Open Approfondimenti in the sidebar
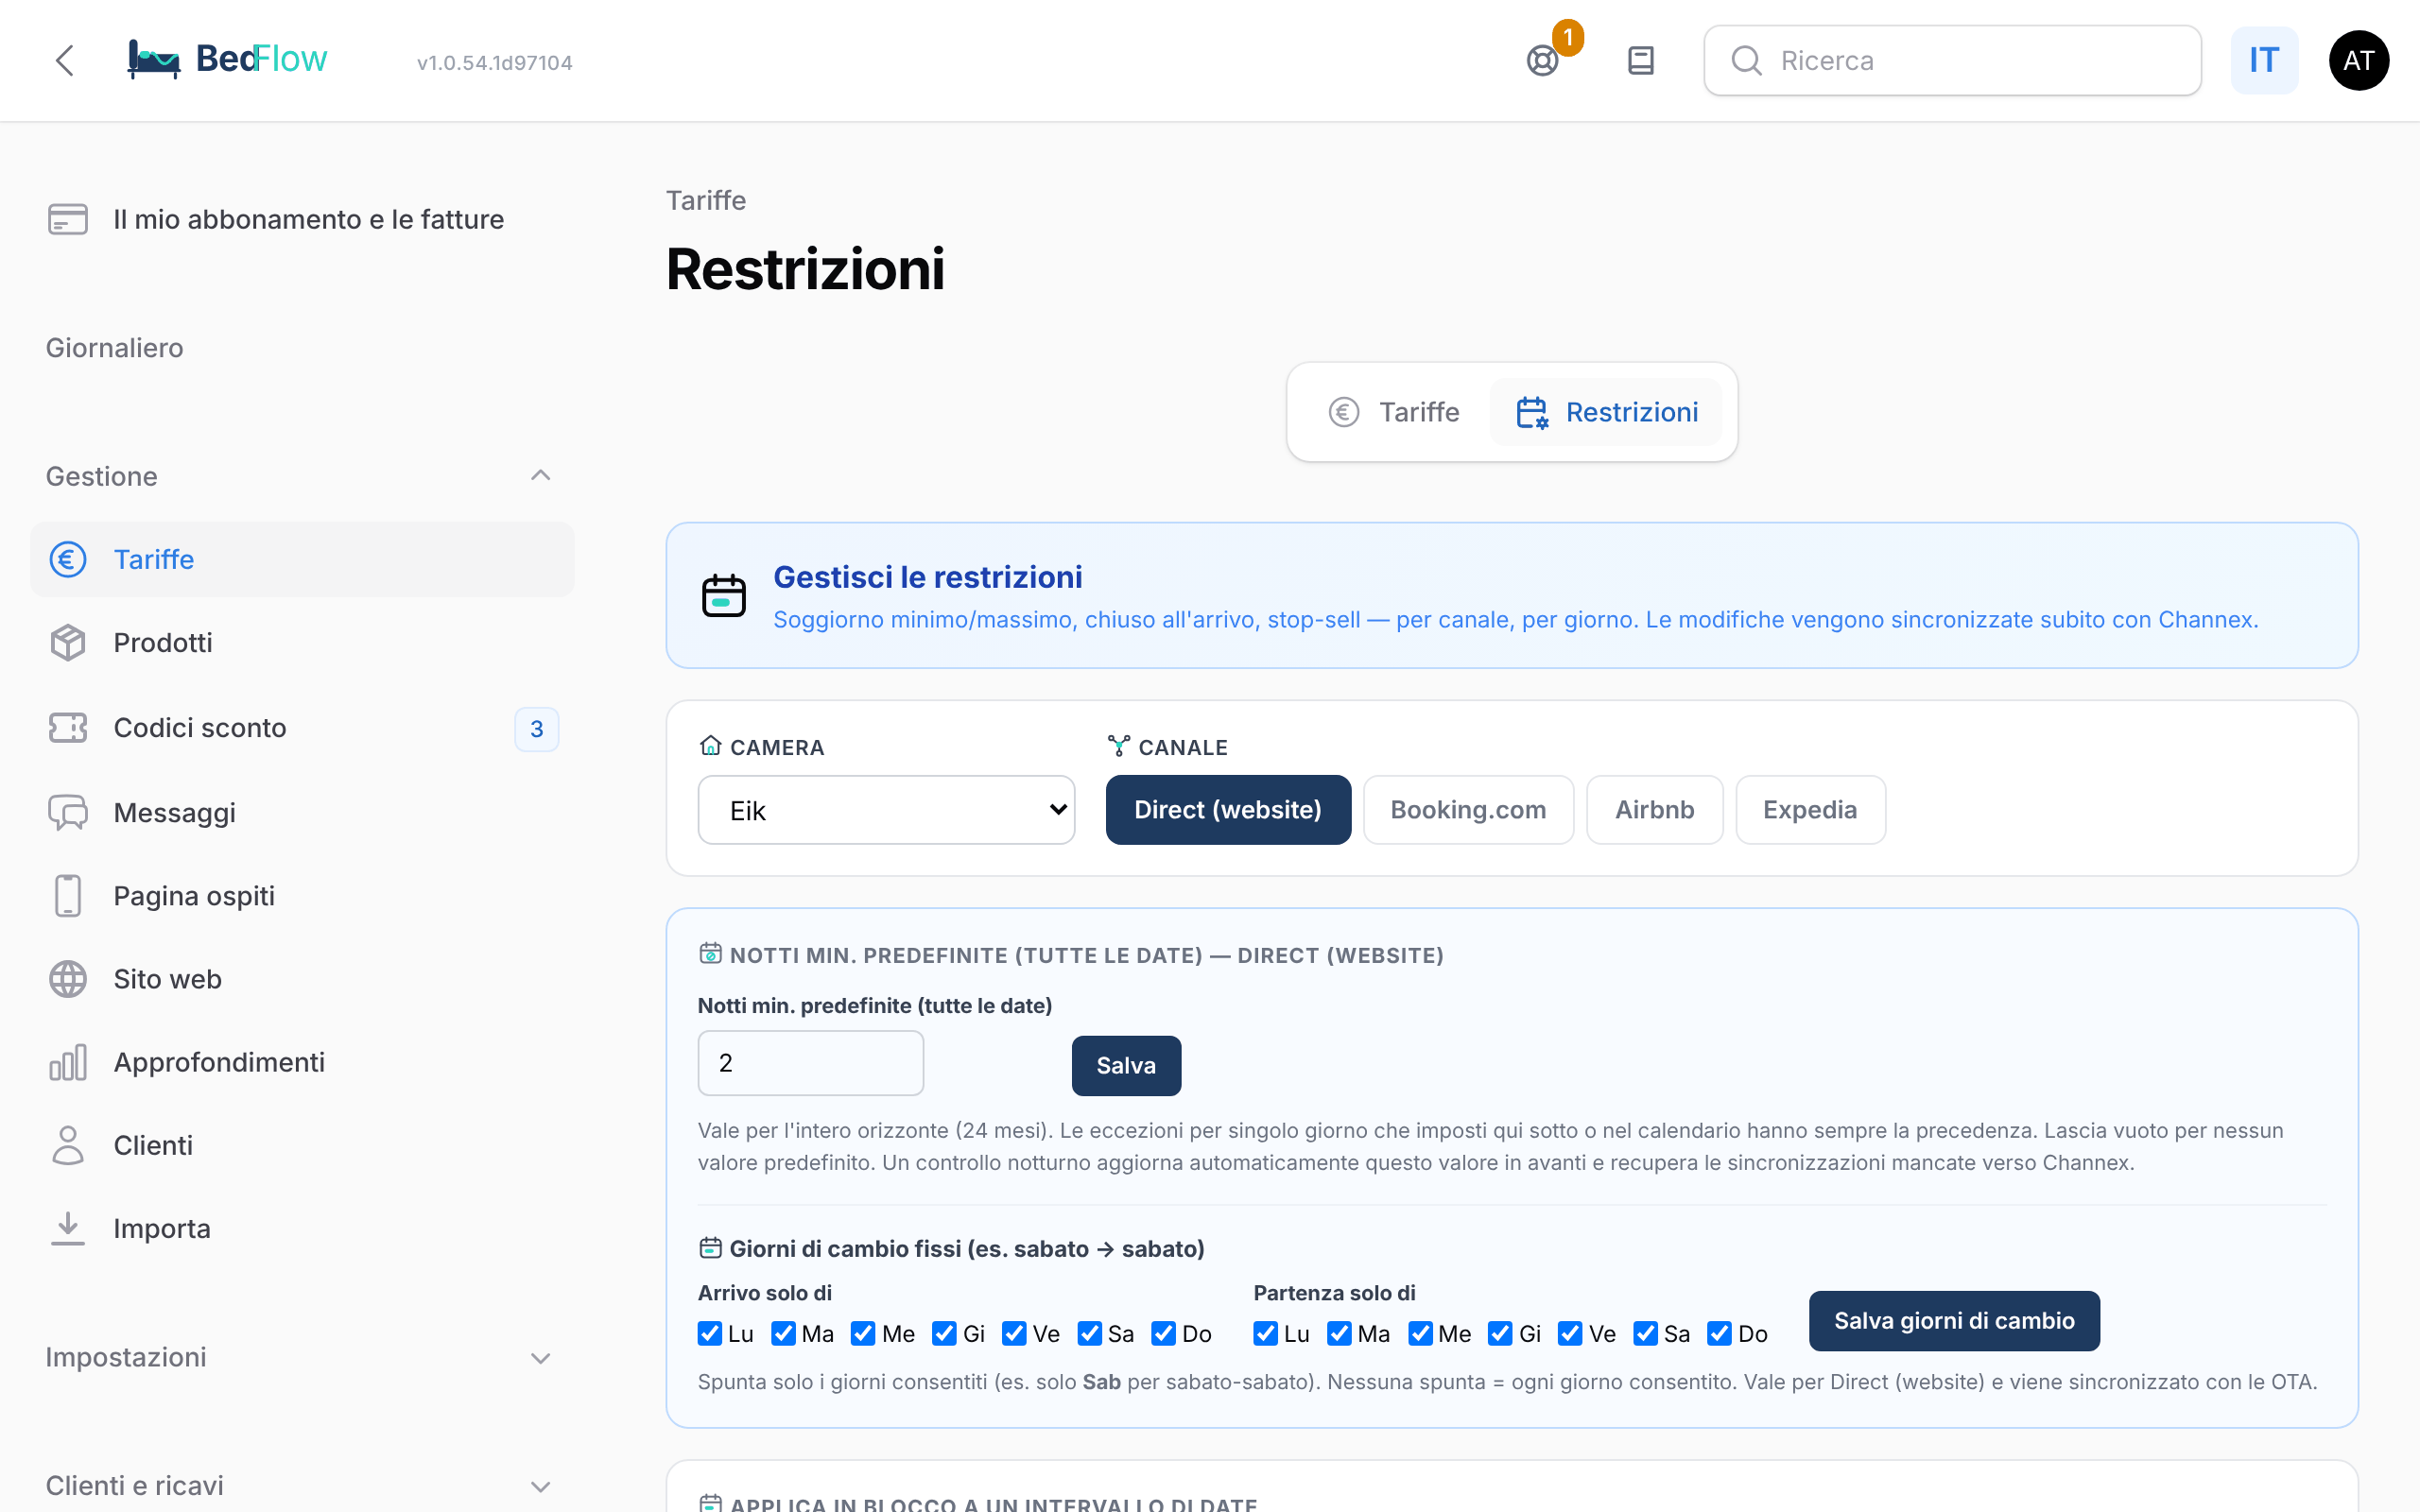The height and width of the screenshot is (1512, 2420). [301, 1062]
